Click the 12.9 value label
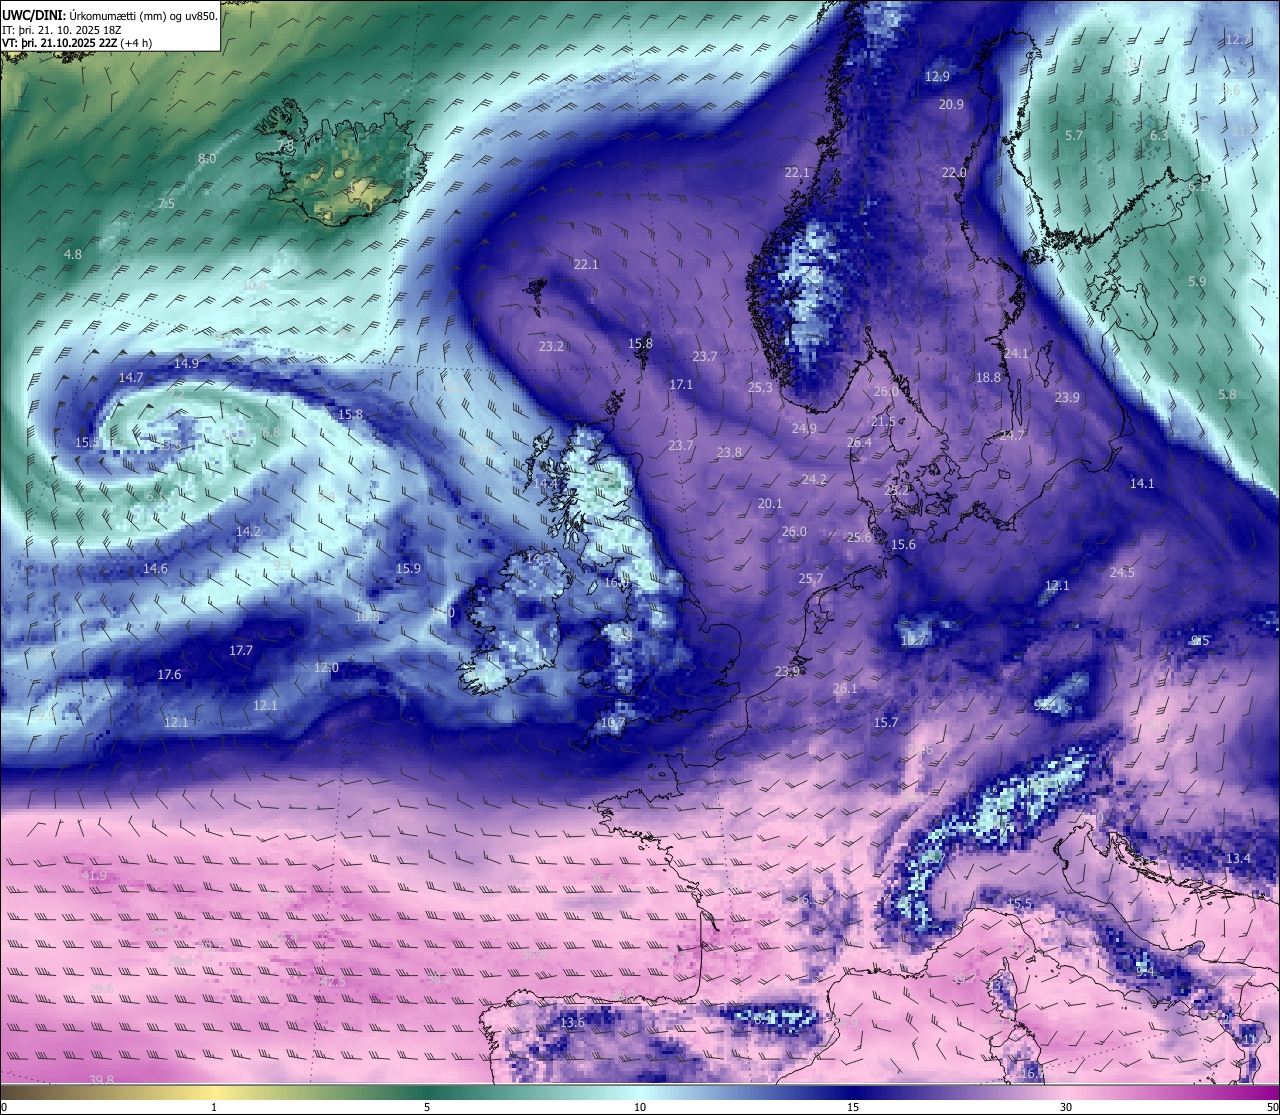Screen dimensions: 1280x1115 pyautogui.click(x=937, y=77)
